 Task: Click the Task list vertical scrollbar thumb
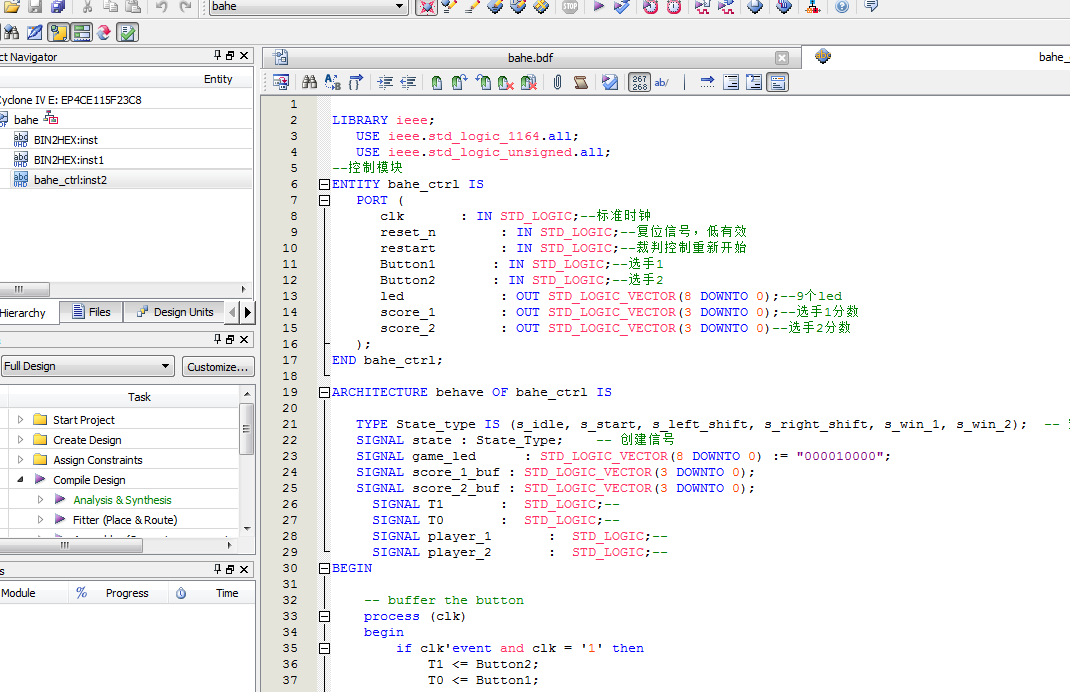pyautogui.click(x=246, y=429)
